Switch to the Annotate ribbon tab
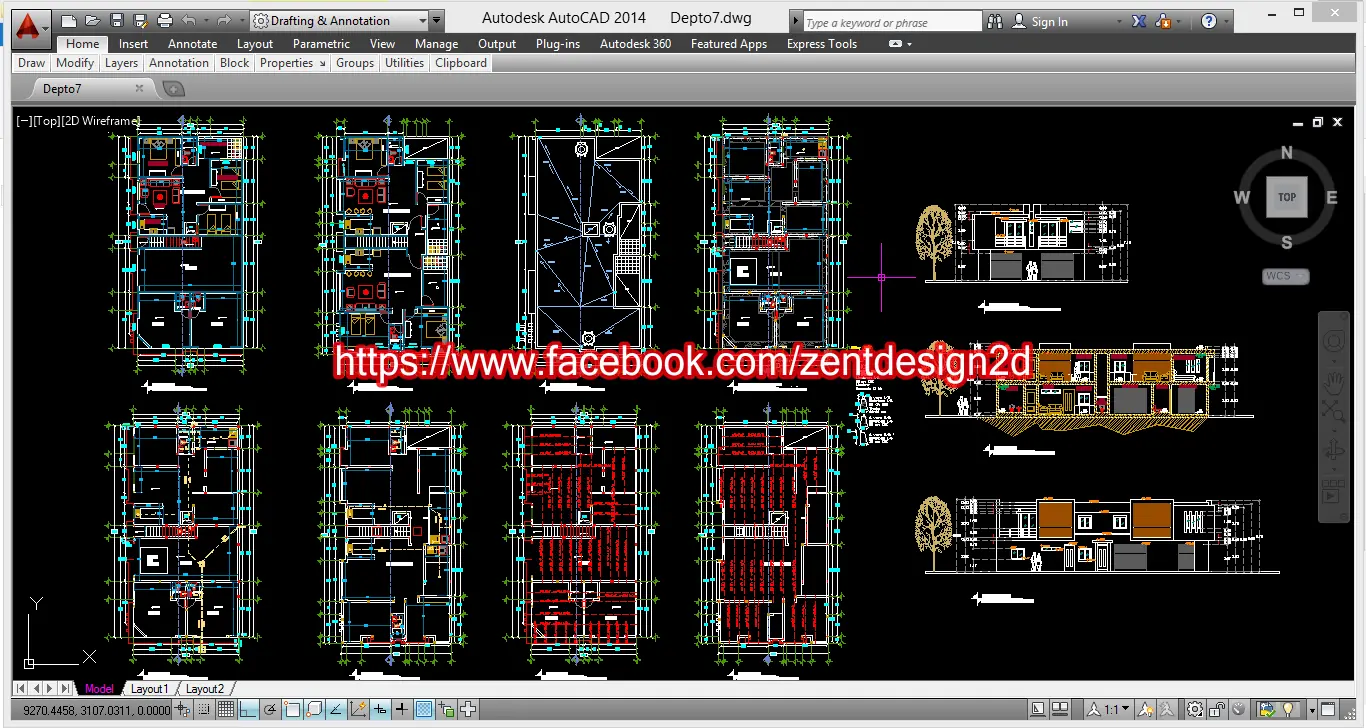 click(192, 44)
